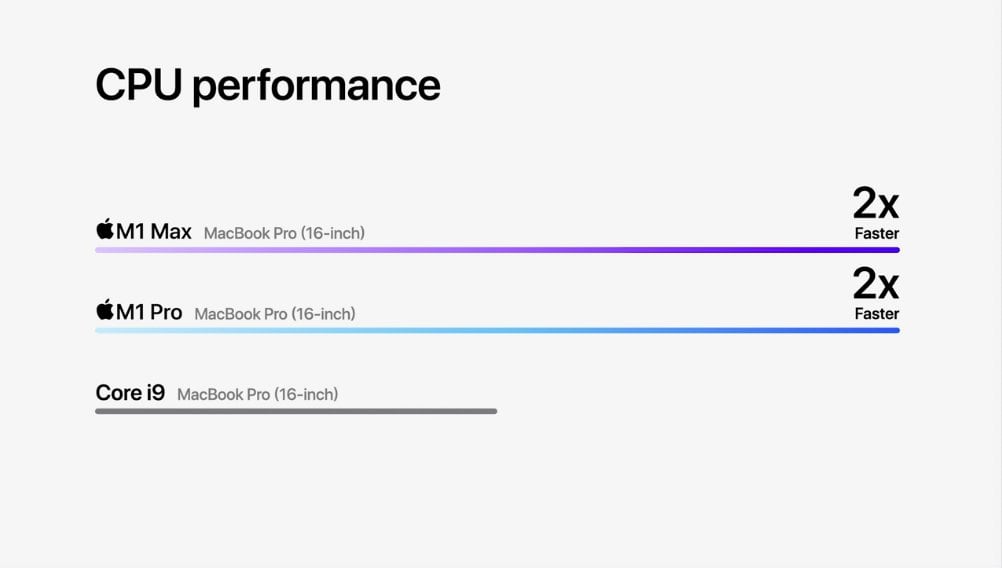This screenshot has height=568, width=1002.
Task: Click the middle of the blue M1 Pro bar
Action: (x=497, y=330)
